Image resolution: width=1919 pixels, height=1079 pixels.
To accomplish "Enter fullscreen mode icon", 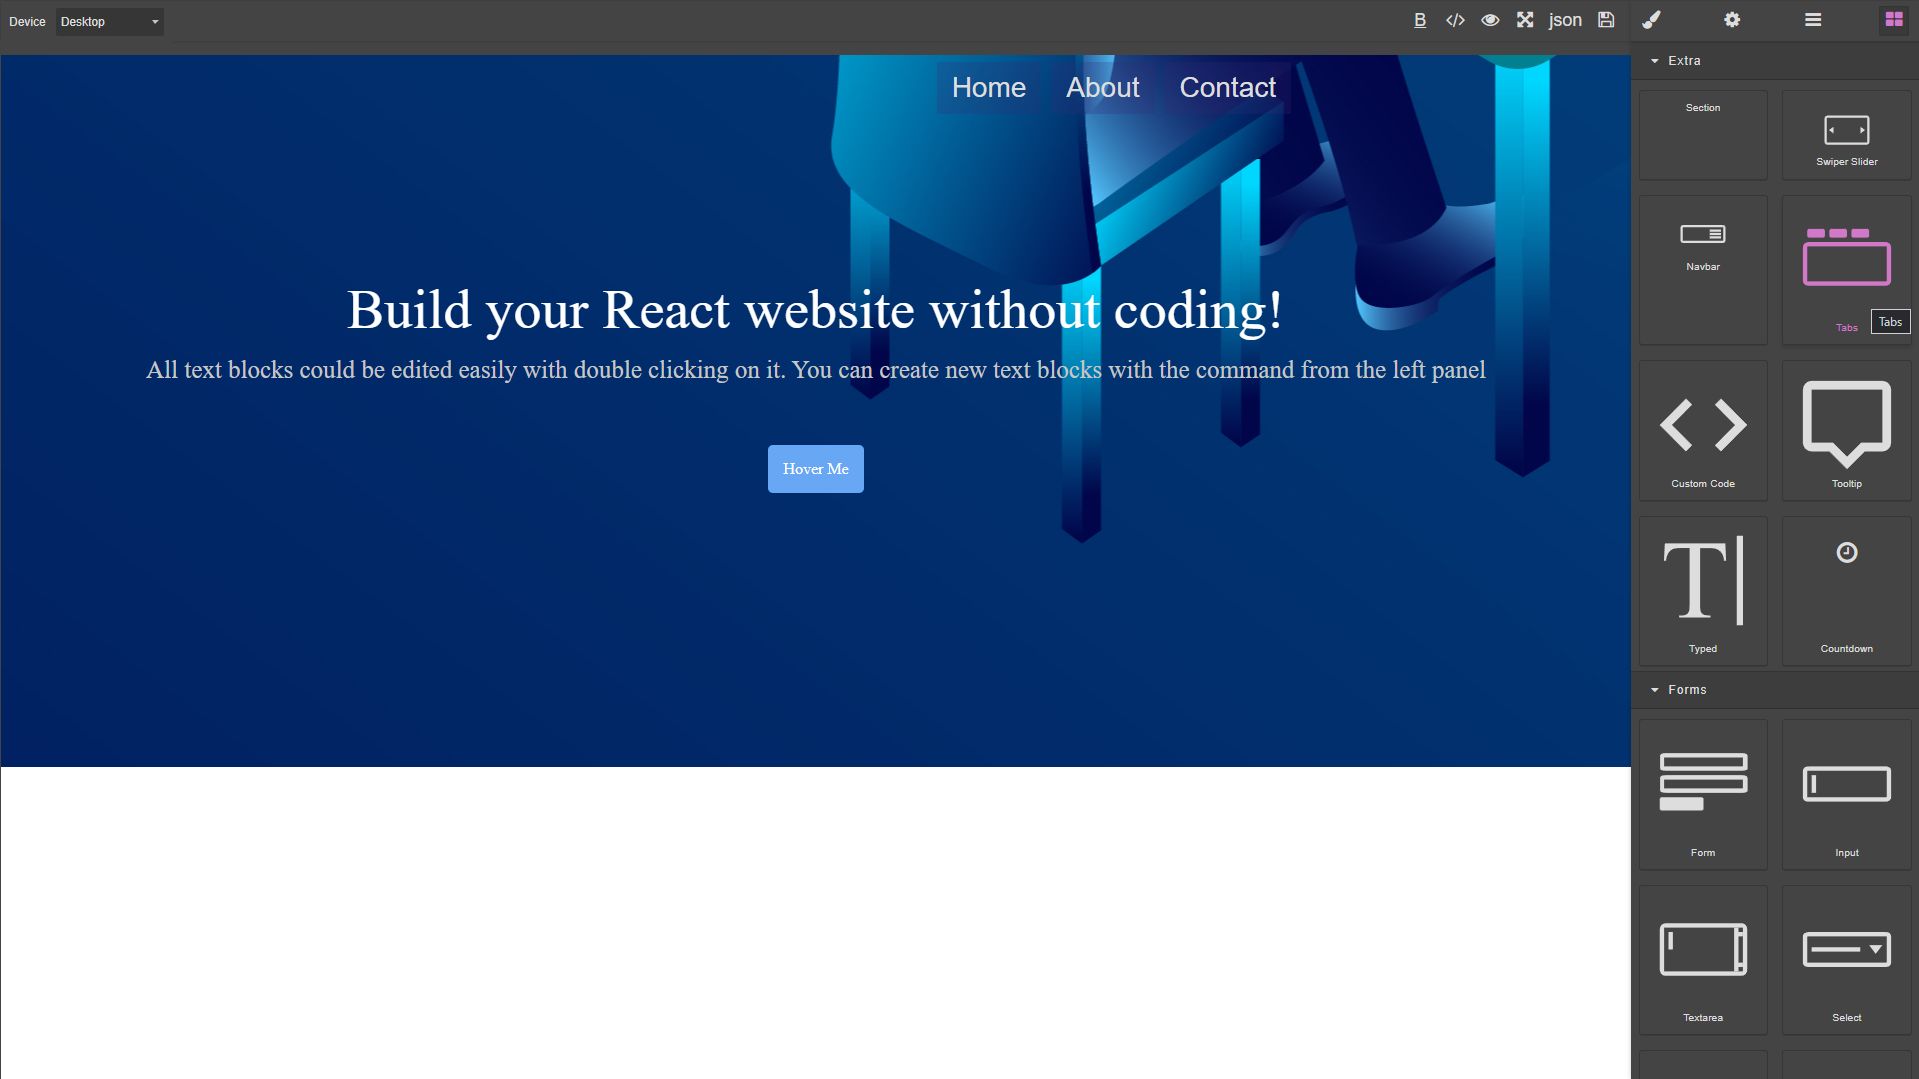I will (1525, 20).
